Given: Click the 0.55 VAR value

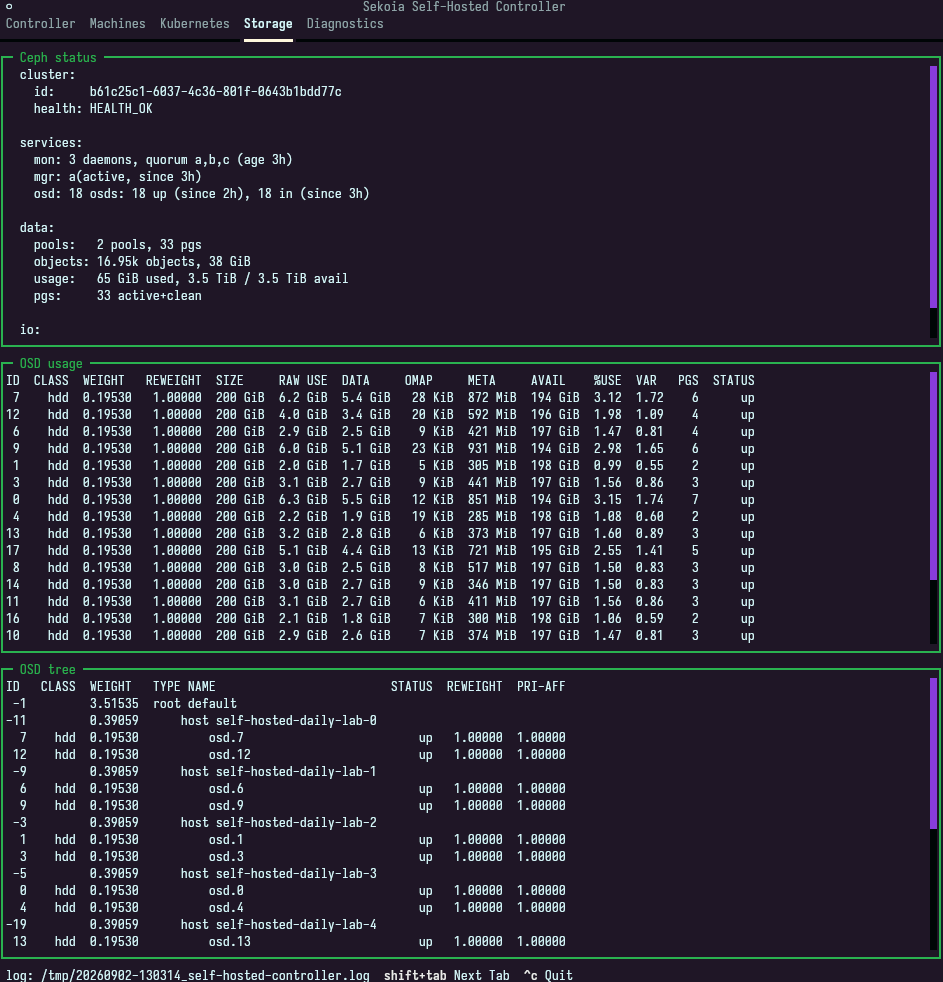Looking at the screenshot, I should tap(649, 466).
